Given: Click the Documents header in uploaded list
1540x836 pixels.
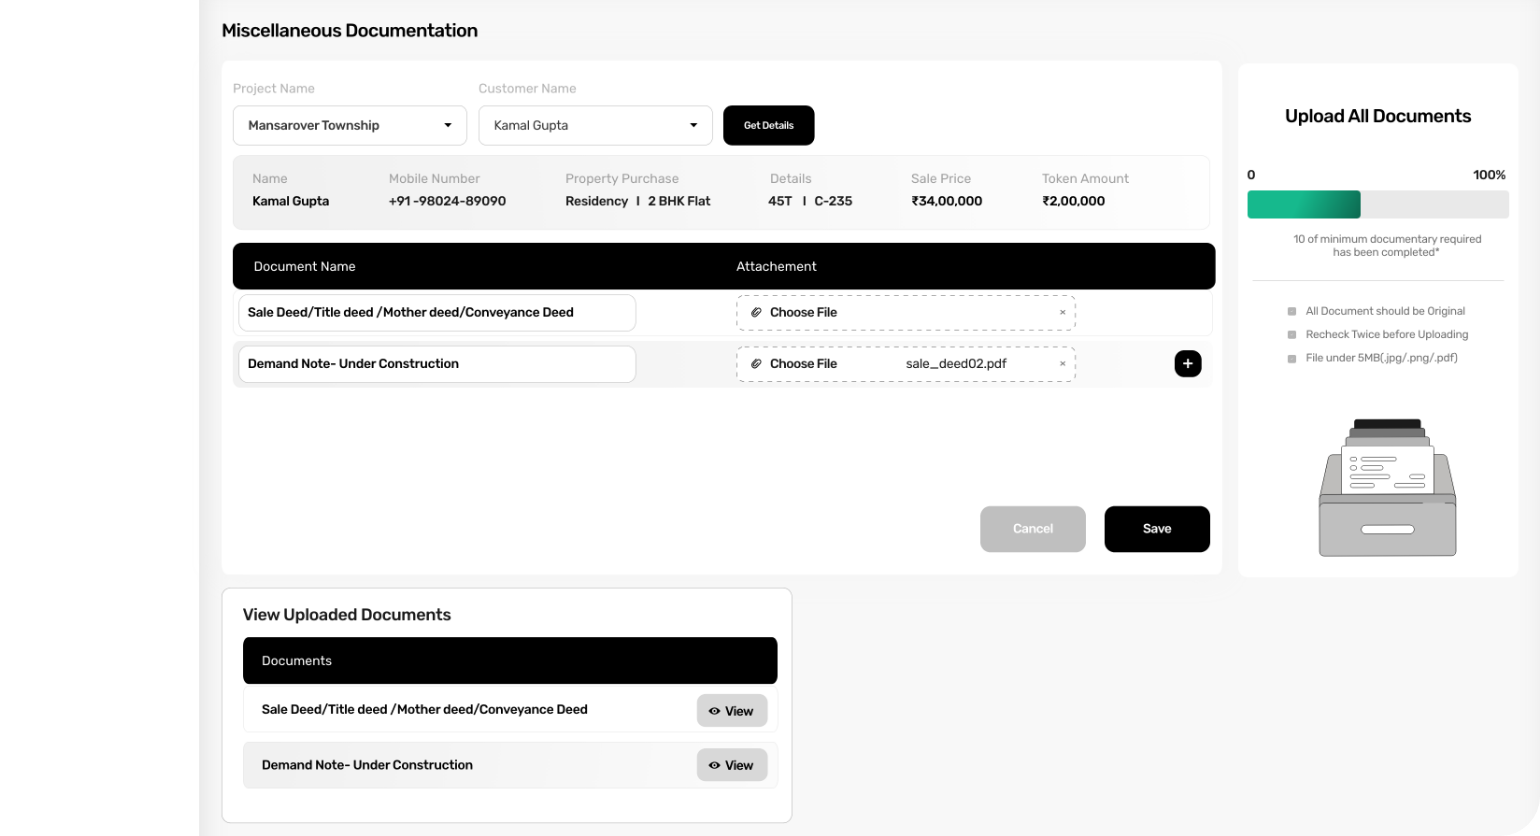Looking at the screenshot, I should (296, 661).
